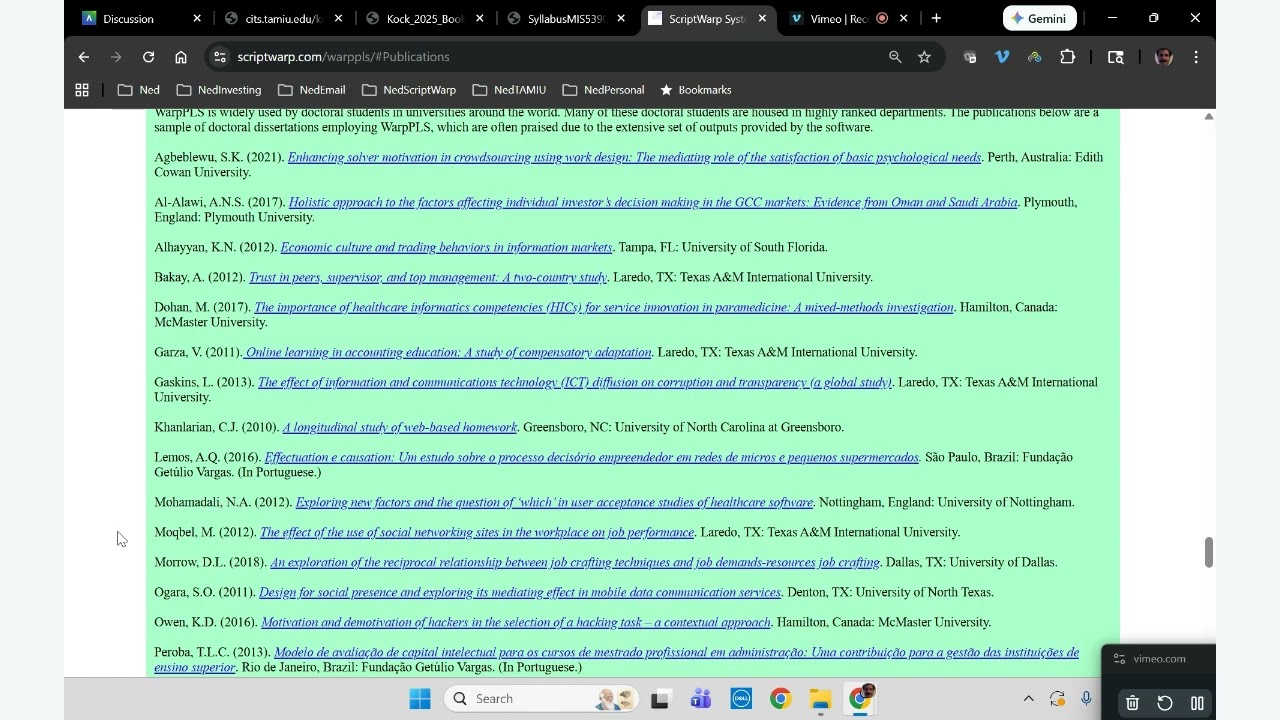This screenshot has width=1280, height=720.
Task: Launch Microsoft Teams from the taskbar
Action: click(x=701, y=699)
